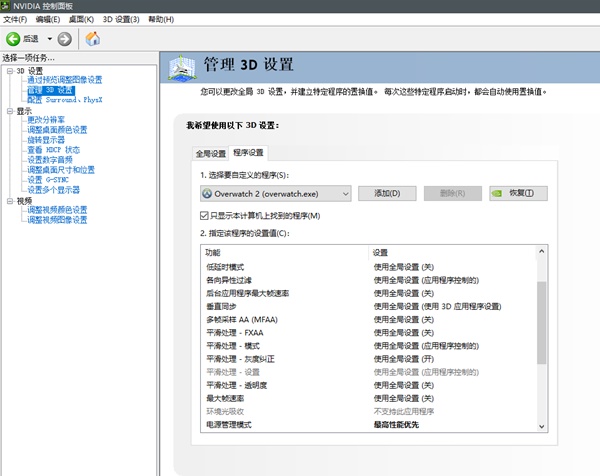
Task: Open 设置 G-SYNC link
Action: point(48,179)
